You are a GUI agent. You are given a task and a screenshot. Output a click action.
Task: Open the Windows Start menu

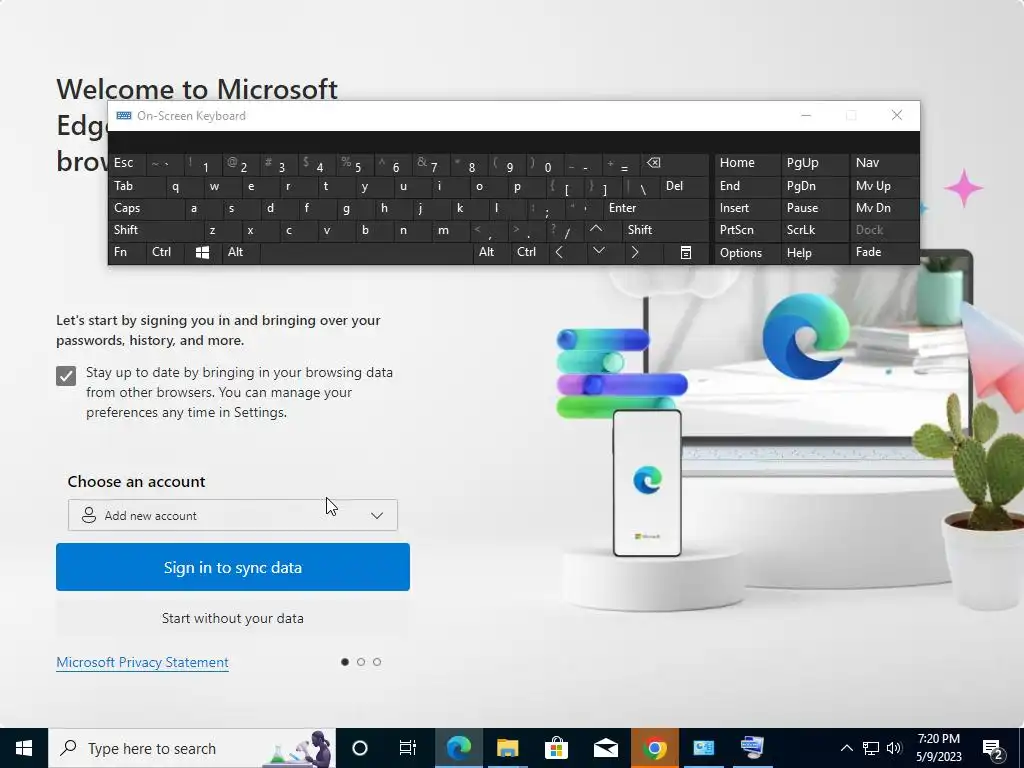click(x=24, y=748)
